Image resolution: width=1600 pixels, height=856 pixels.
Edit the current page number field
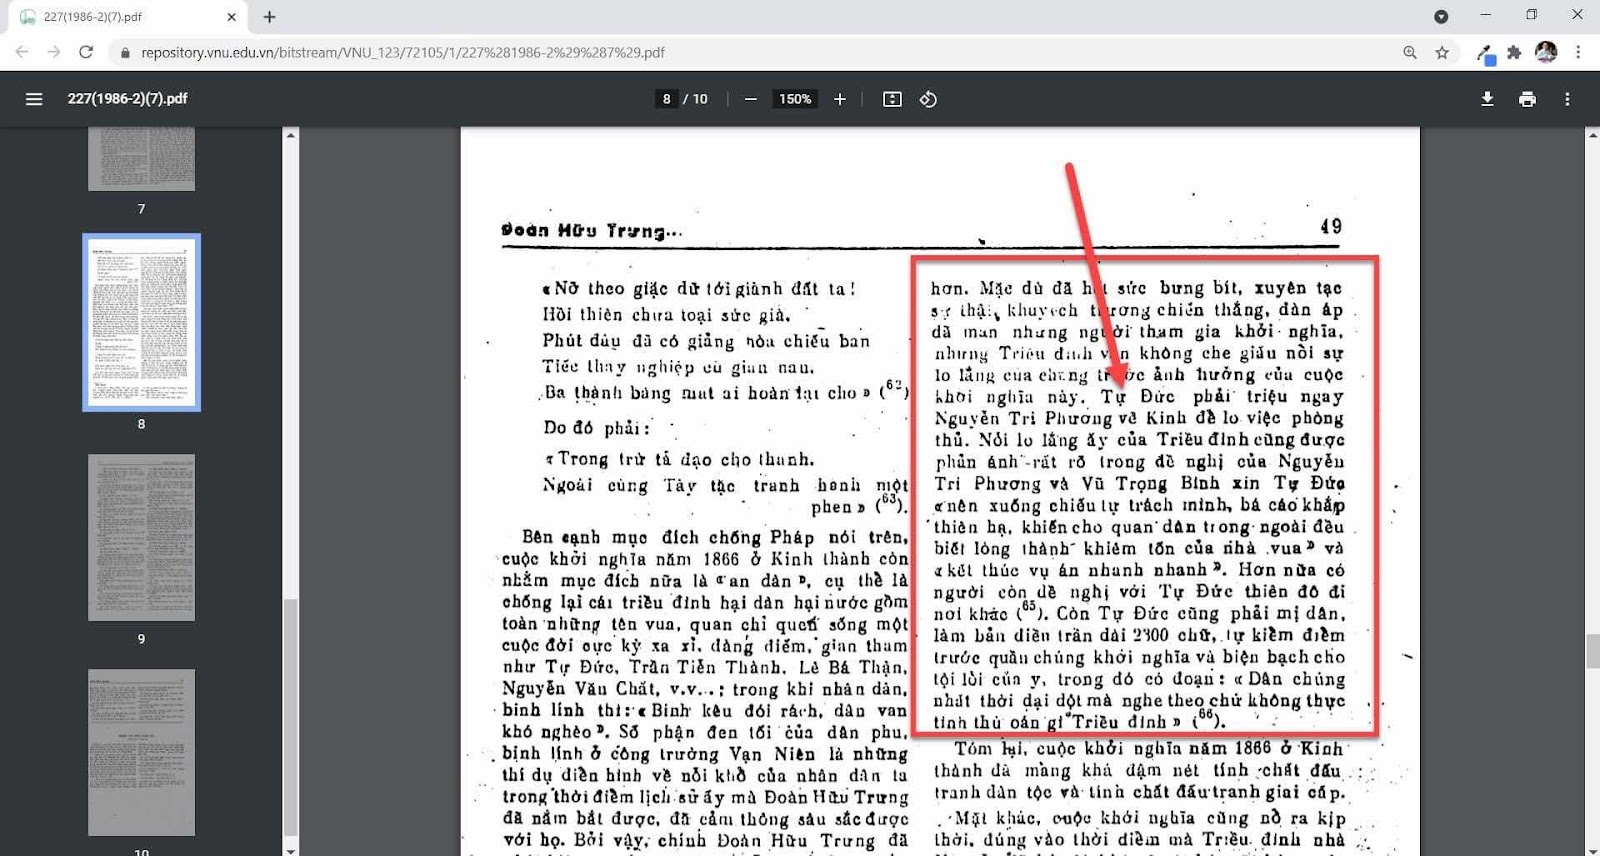[x=666, y=99]
